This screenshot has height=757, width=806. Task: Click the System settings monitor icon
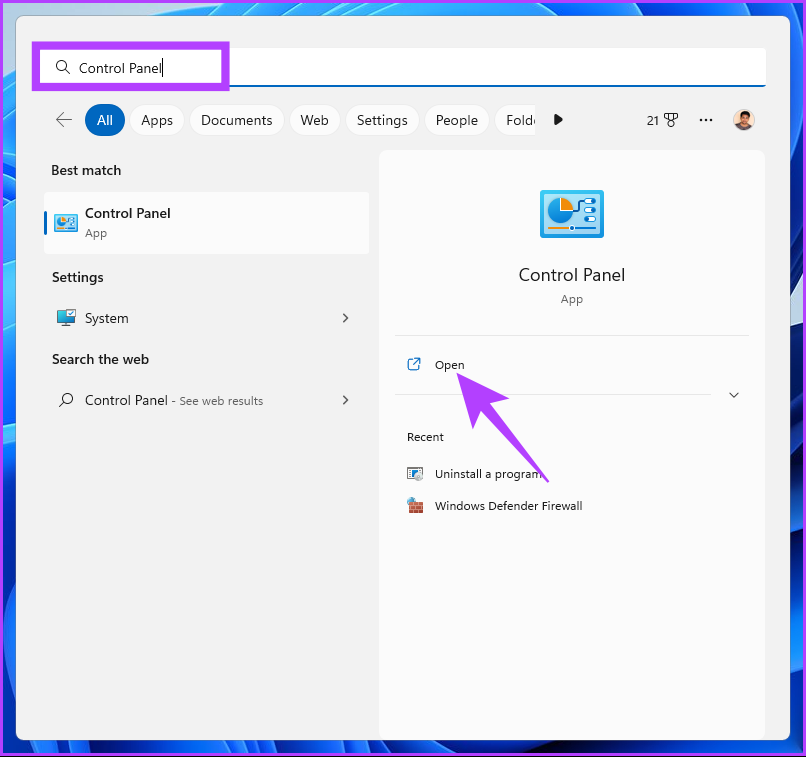(x=67, y=318)
